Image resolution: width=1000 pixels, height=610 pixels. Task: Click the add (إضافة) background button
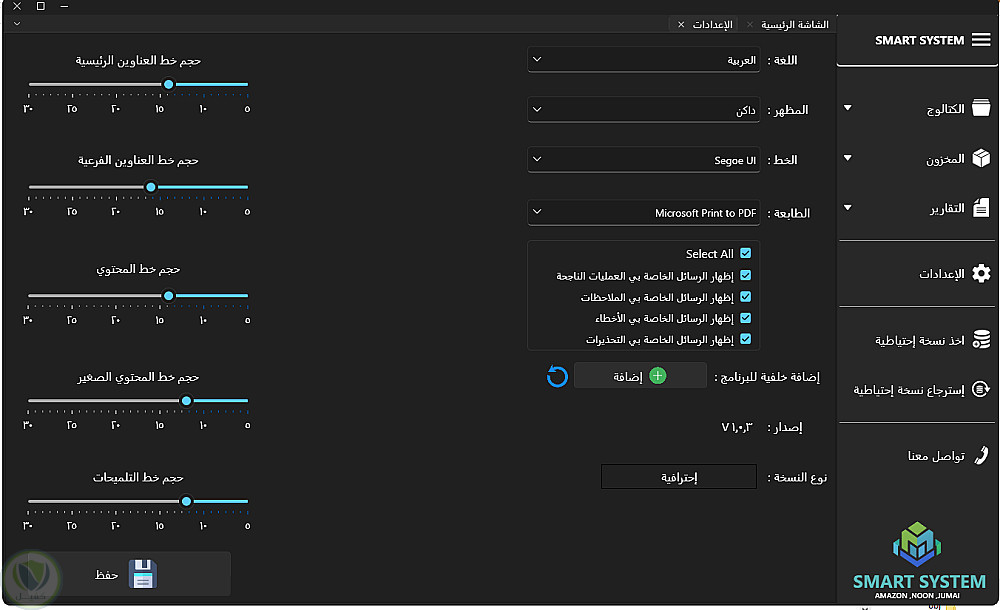point(640,376)
